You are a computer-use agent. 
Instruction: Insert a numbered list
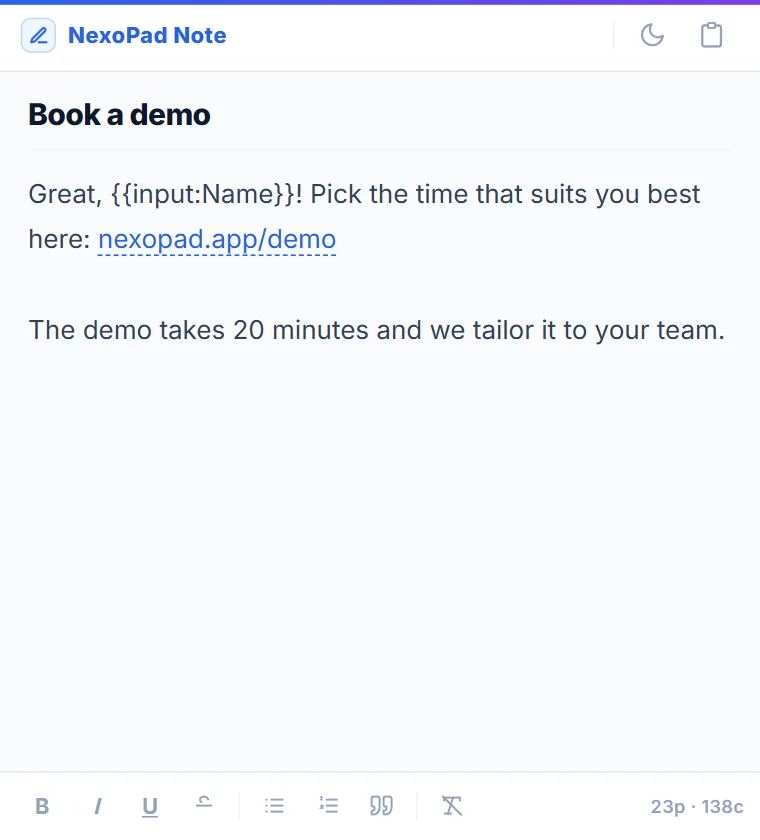coord(328,806)
